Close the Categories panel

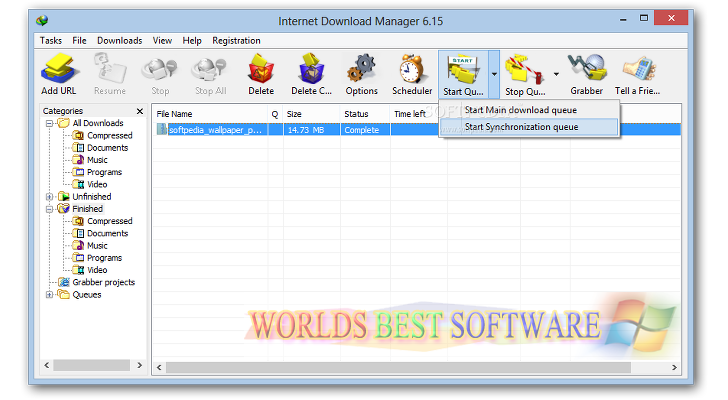pyautogui.click(x=140, y=111)
